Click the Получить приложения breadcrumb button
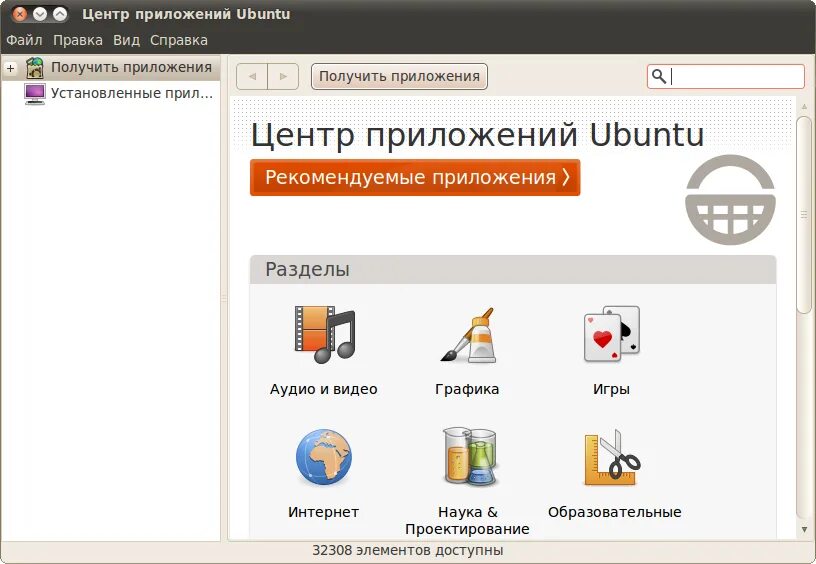 click(399, 76)
